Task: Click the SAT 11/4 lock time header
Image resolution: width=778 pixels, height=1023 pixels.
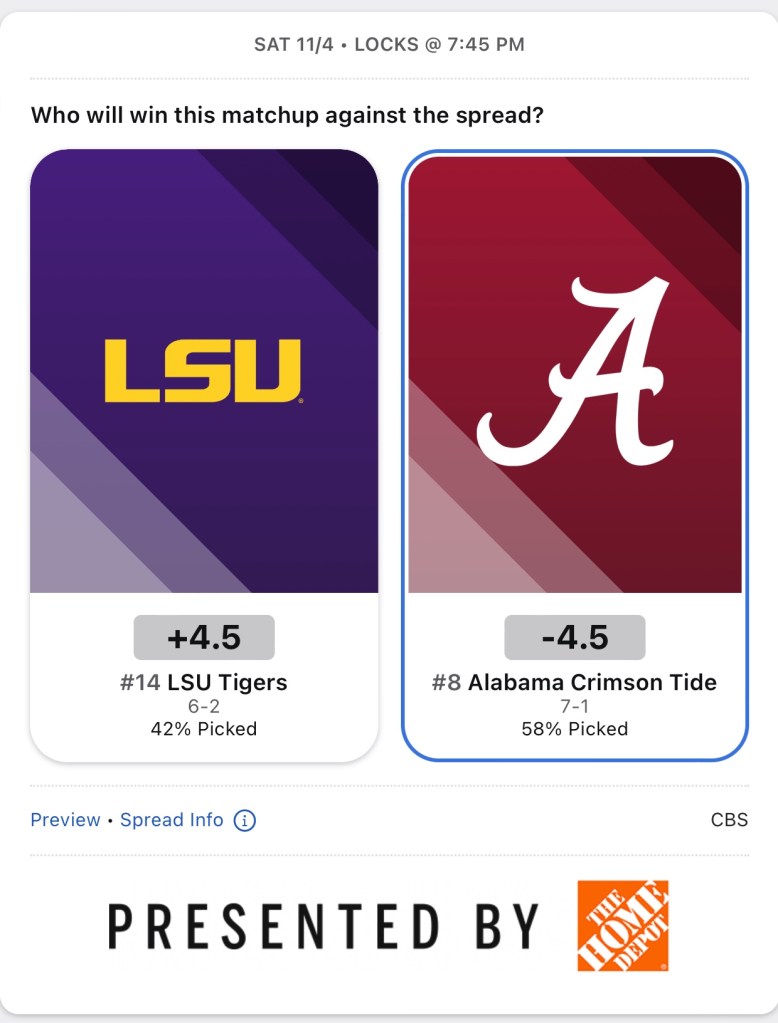Action: point(389,45)
